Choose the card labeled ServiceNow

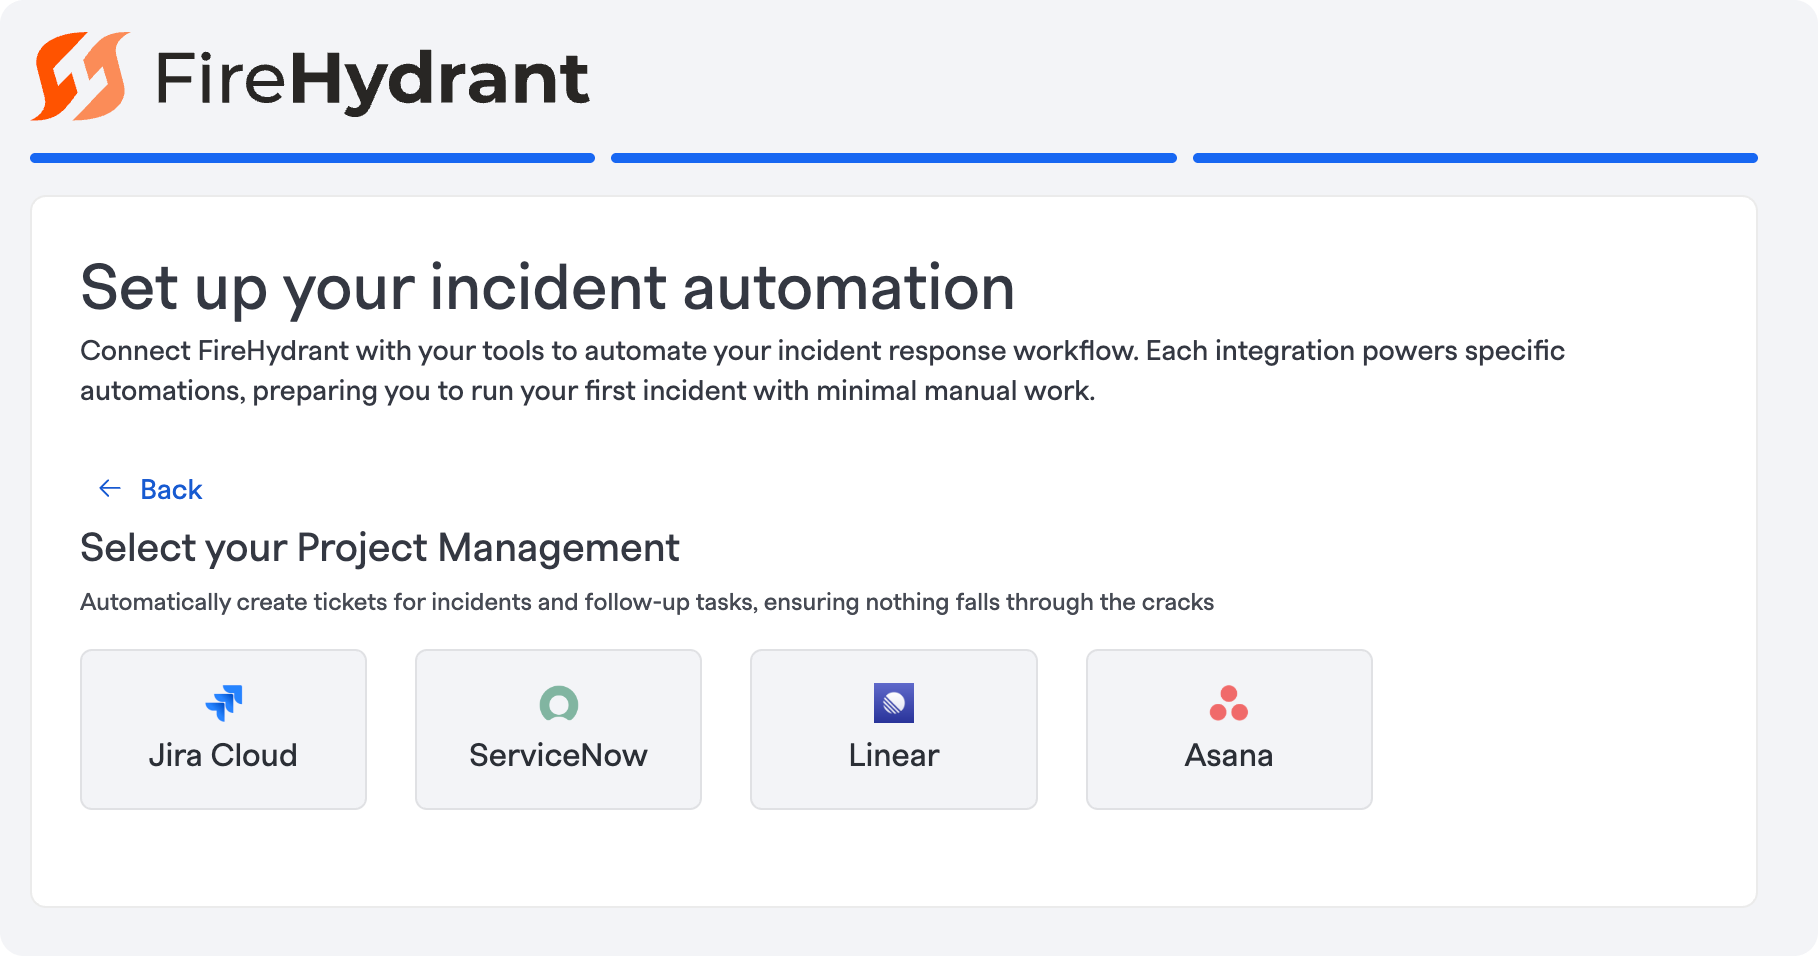tap(558, 729)
